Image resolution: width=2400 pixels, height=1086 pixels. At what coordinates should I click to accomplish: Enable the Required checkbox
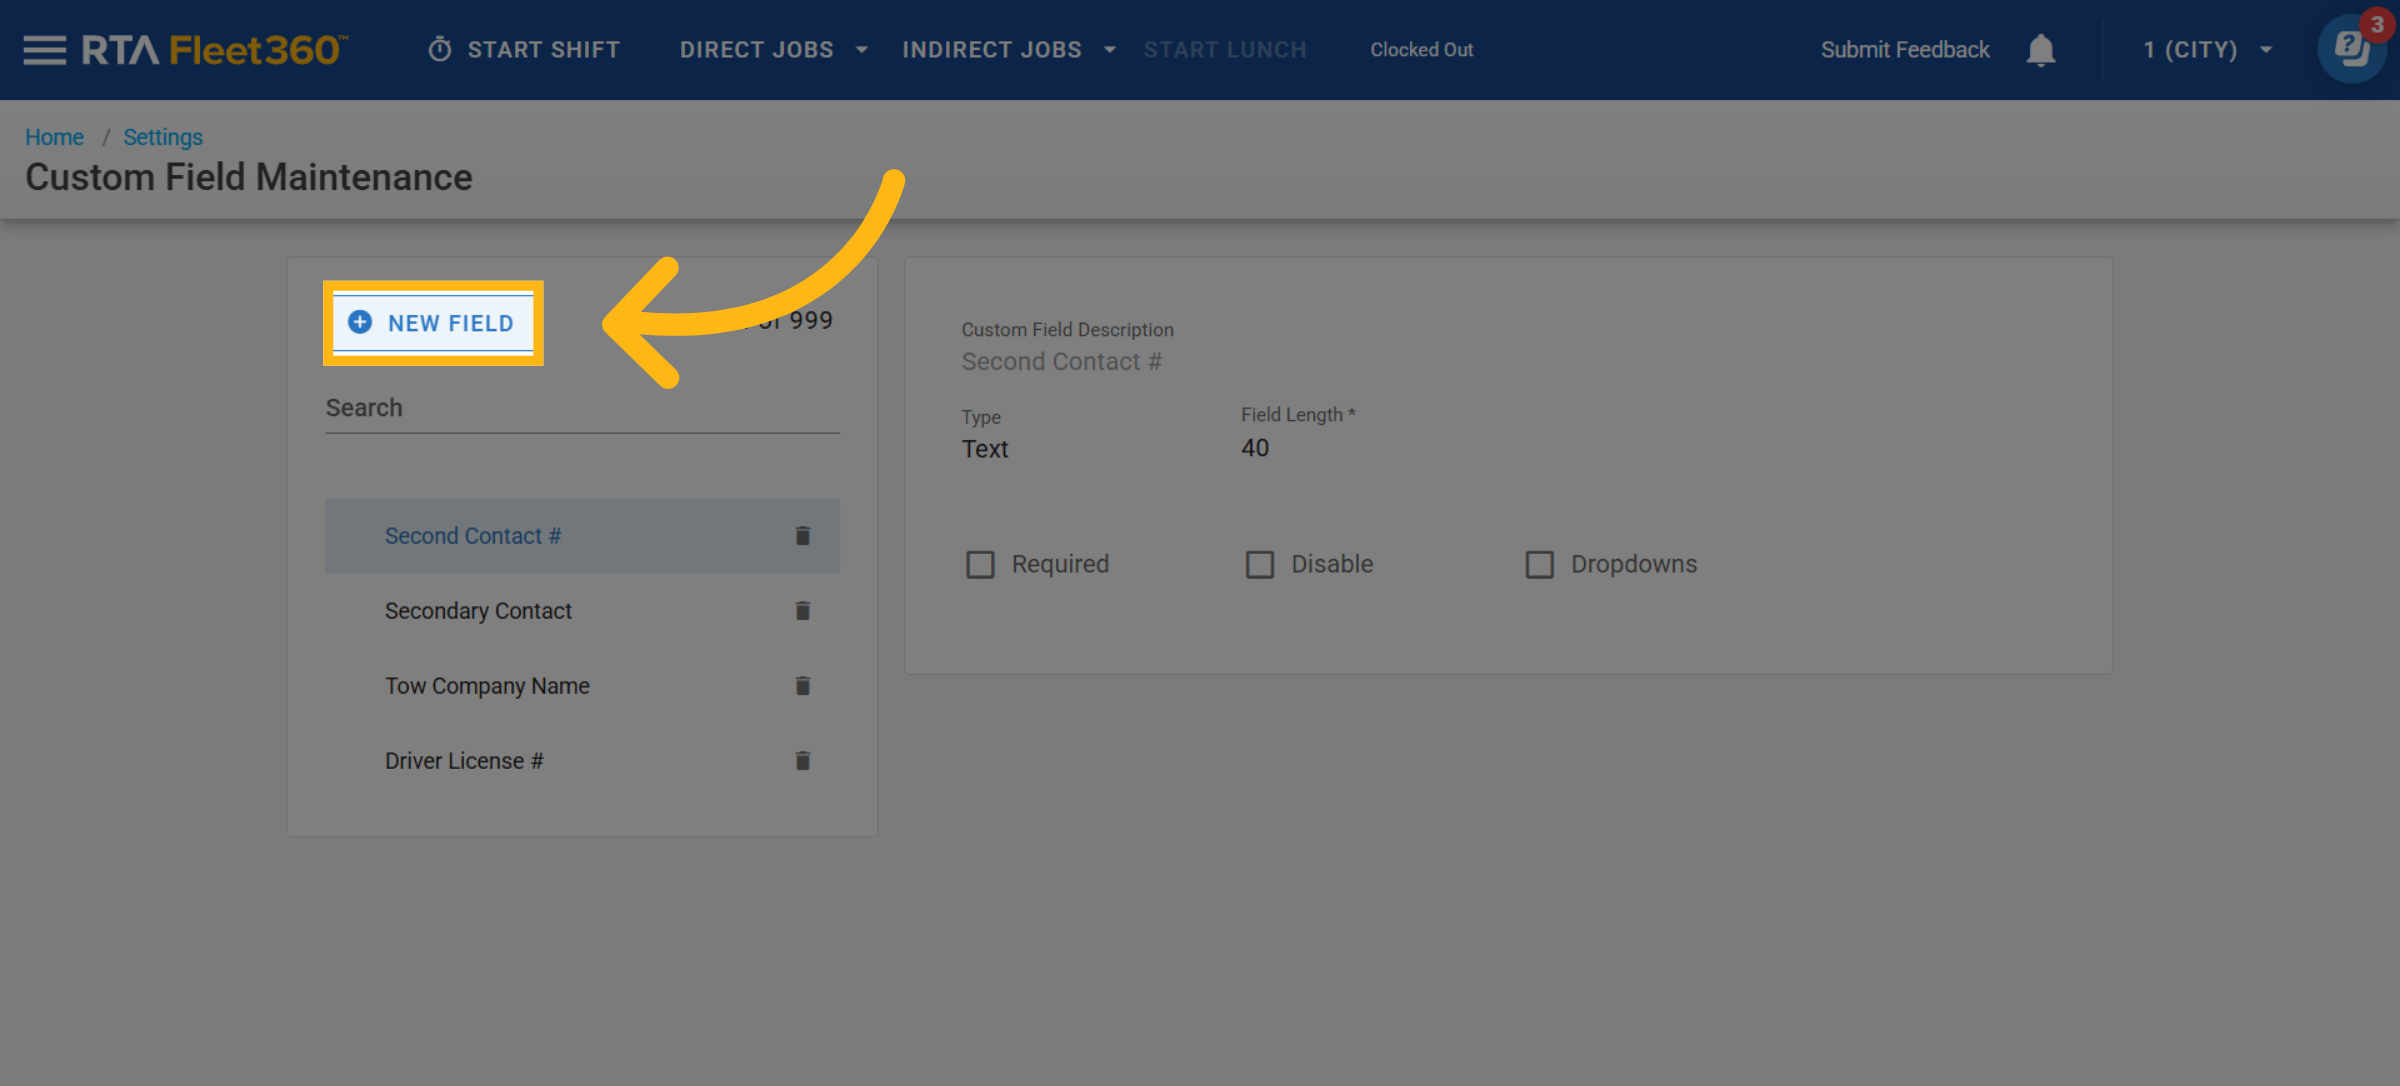pos(980,565)
